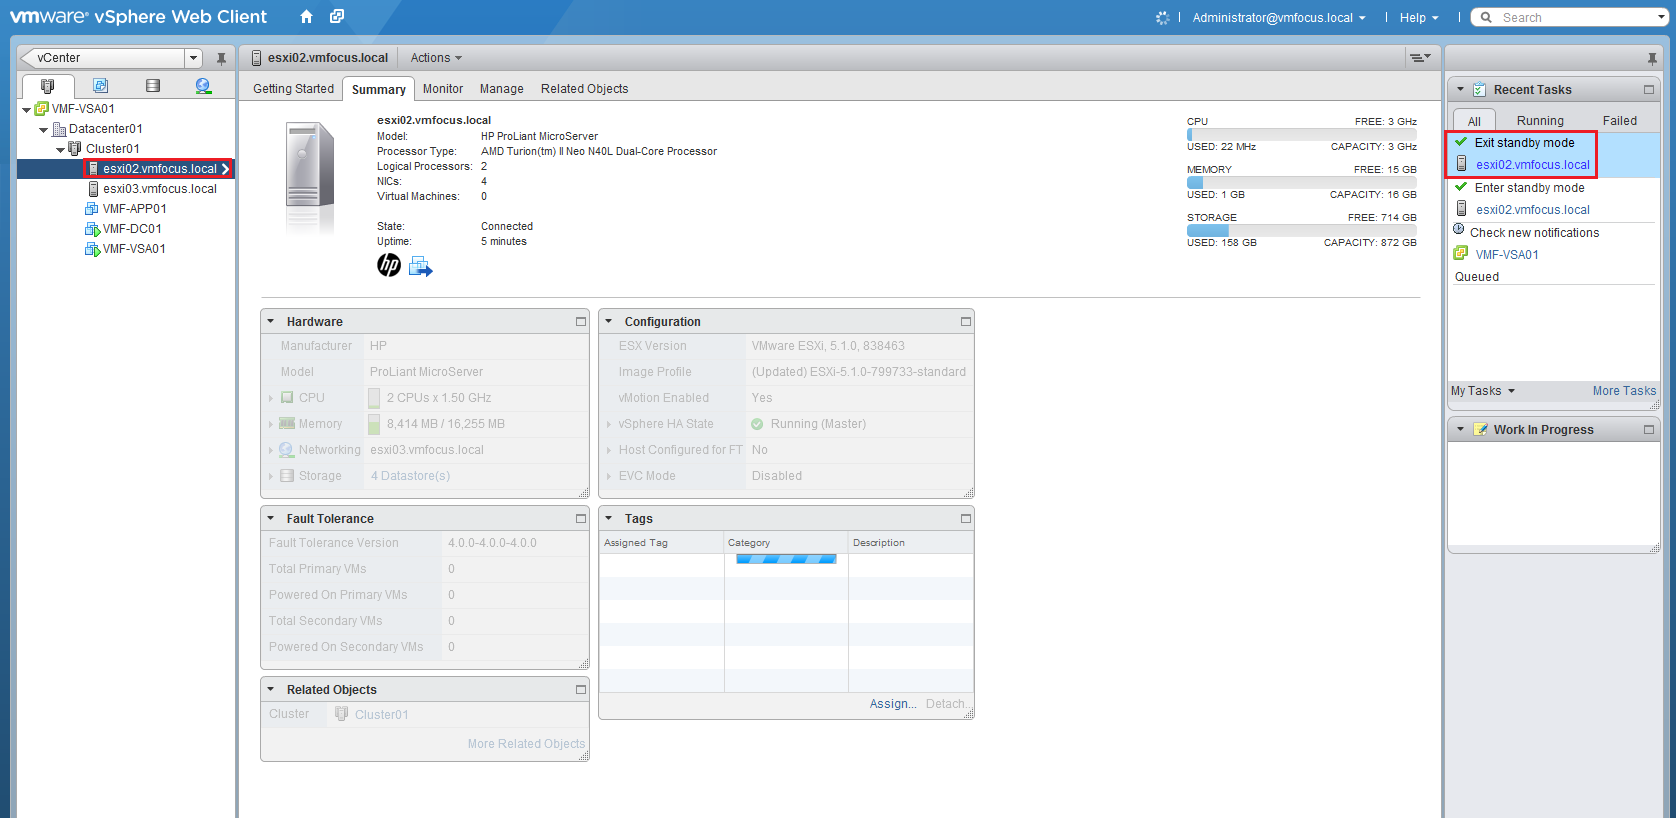The image size is (1676, 818).
Task: Open the Related Objects tab
Action: pyautogui.click(x=584, y=89)
